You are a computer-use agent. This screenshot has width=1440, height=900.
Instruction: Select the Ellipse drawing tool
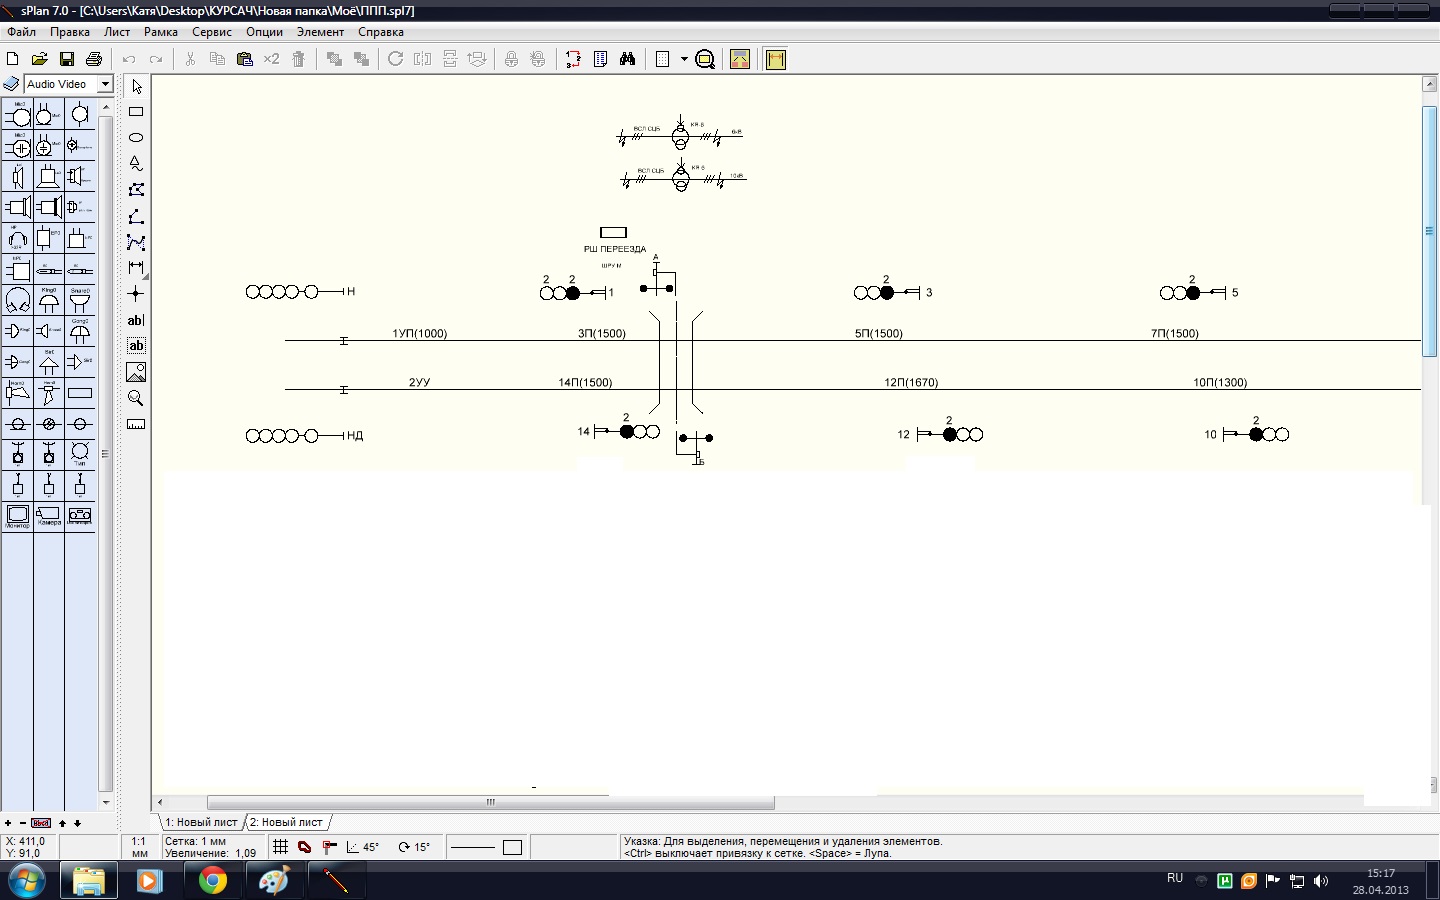pos(136,138)
